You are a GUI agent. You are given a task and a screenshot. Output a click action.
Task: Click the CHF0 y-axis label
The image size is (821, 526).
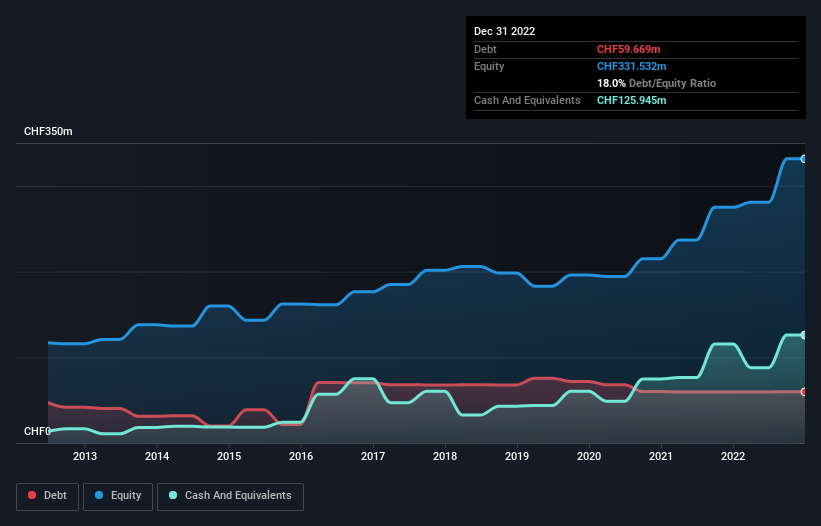click(x=37, y=431)
